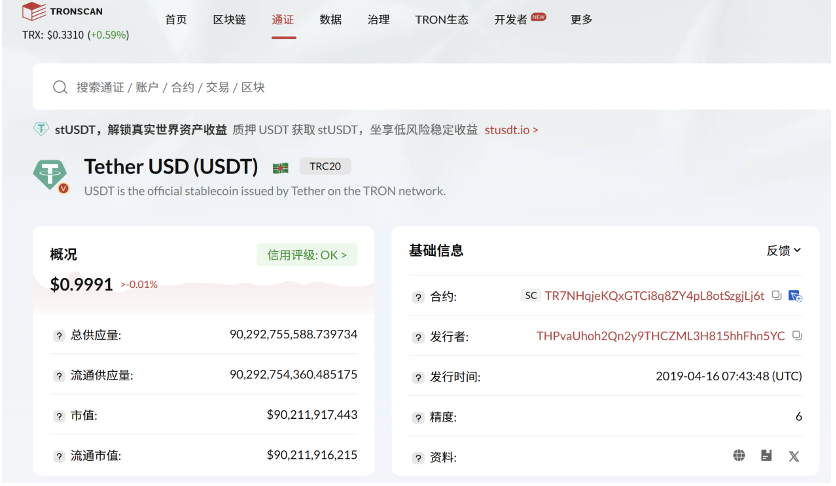Click the $0.9991 price value

(82, 285)
